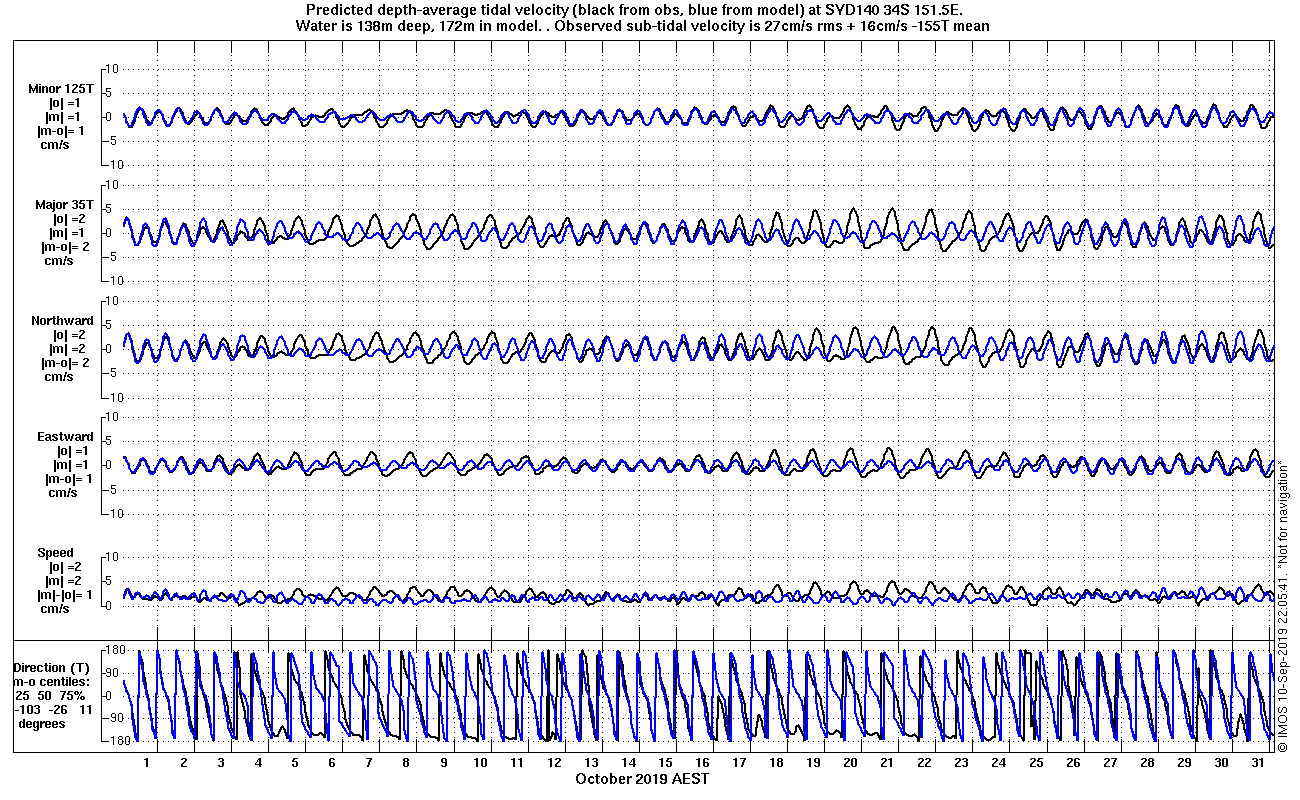Click the 'Northward' panel label
This screenshot has width=1300, height=800.
click(x=62, y=321)
